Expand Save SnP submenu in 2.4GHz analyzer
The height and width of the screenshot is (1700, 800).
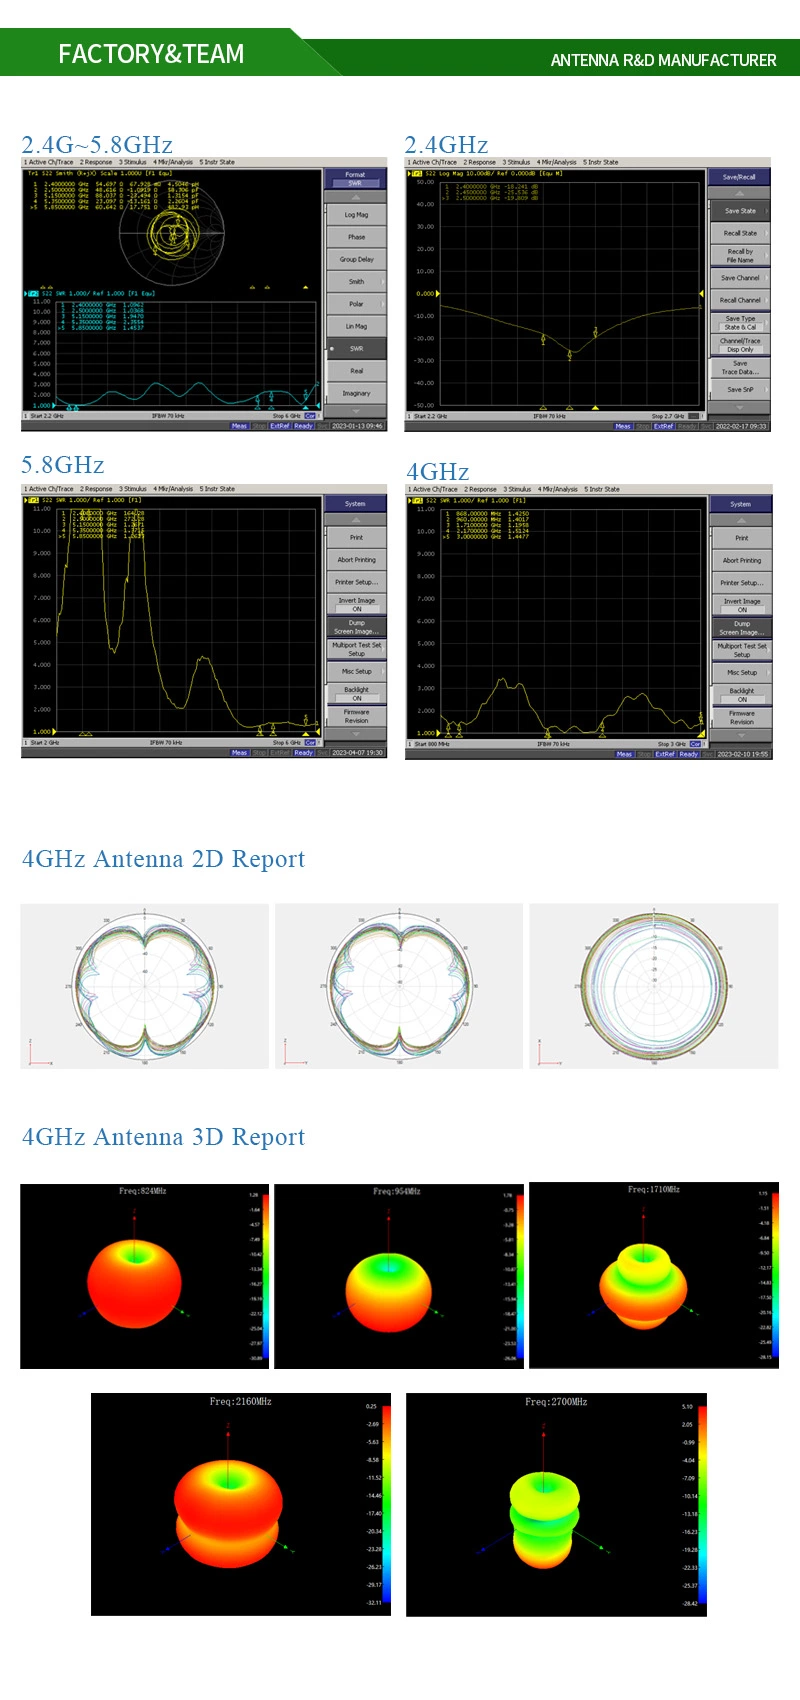pyautogui.click(x=740, y=389)
